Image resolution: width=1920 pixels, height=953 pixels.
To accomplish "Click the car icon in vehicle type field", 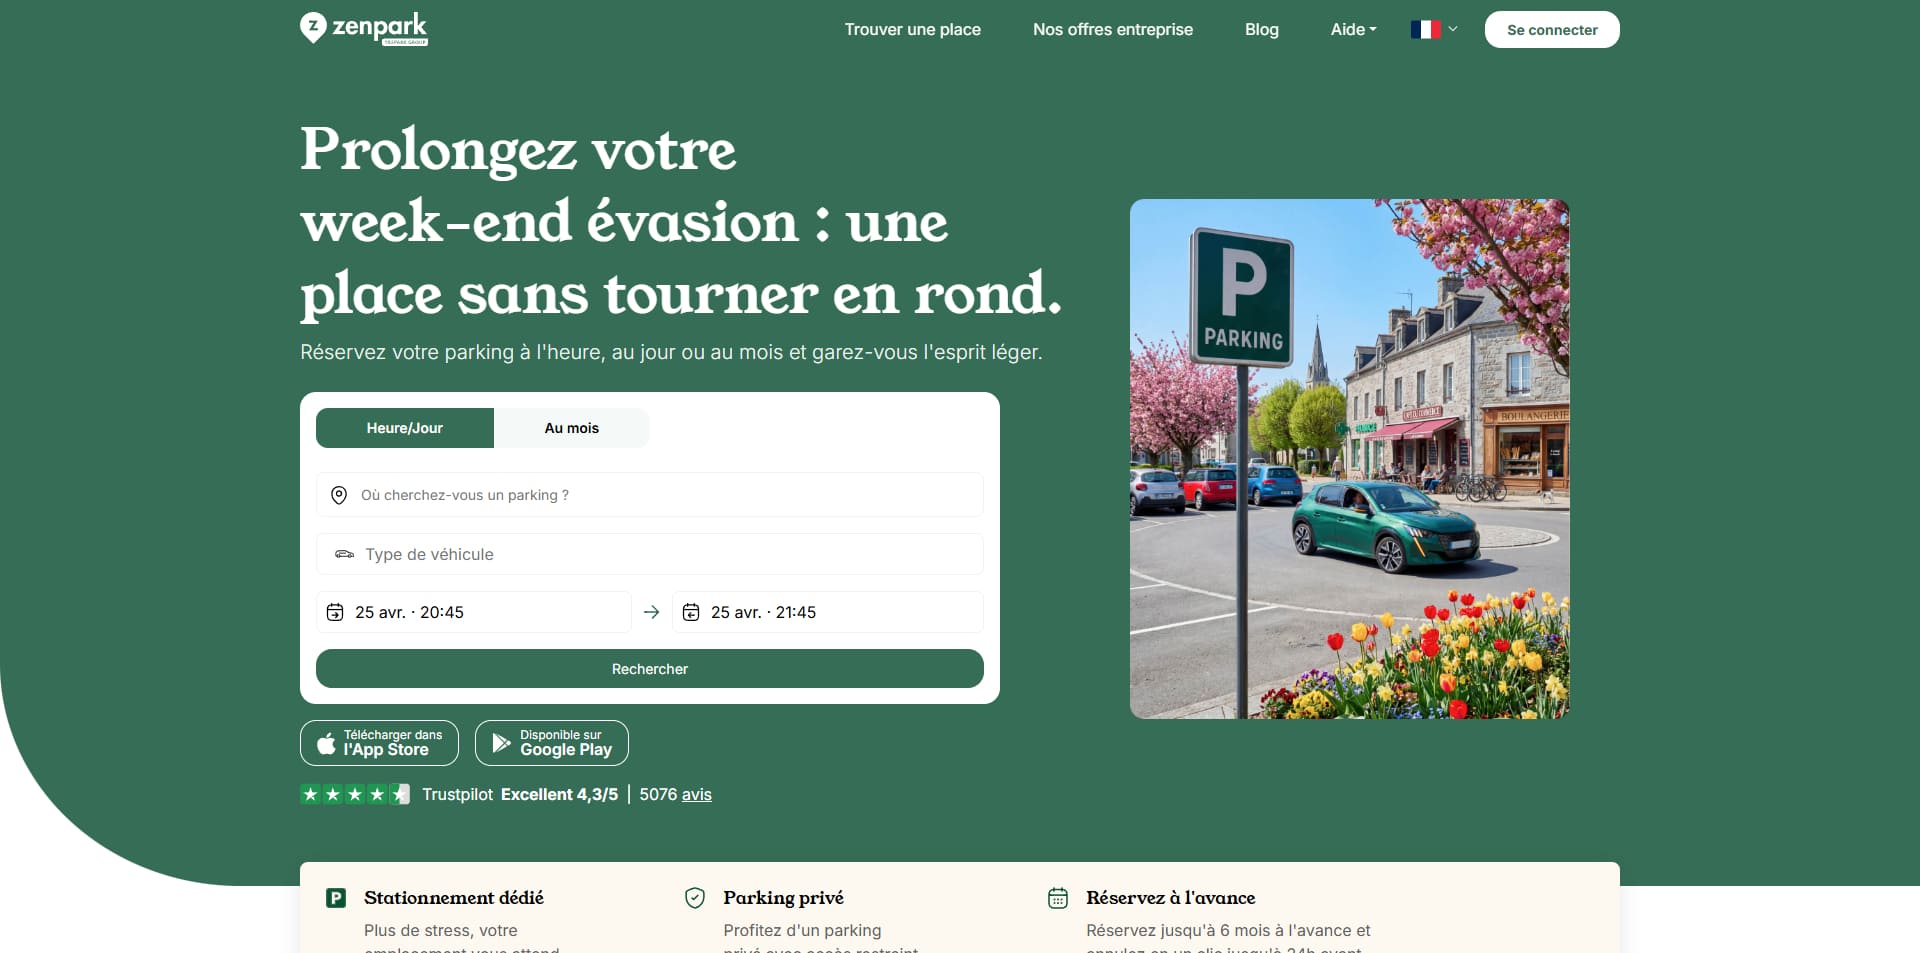I will click(x=344, y=554).
